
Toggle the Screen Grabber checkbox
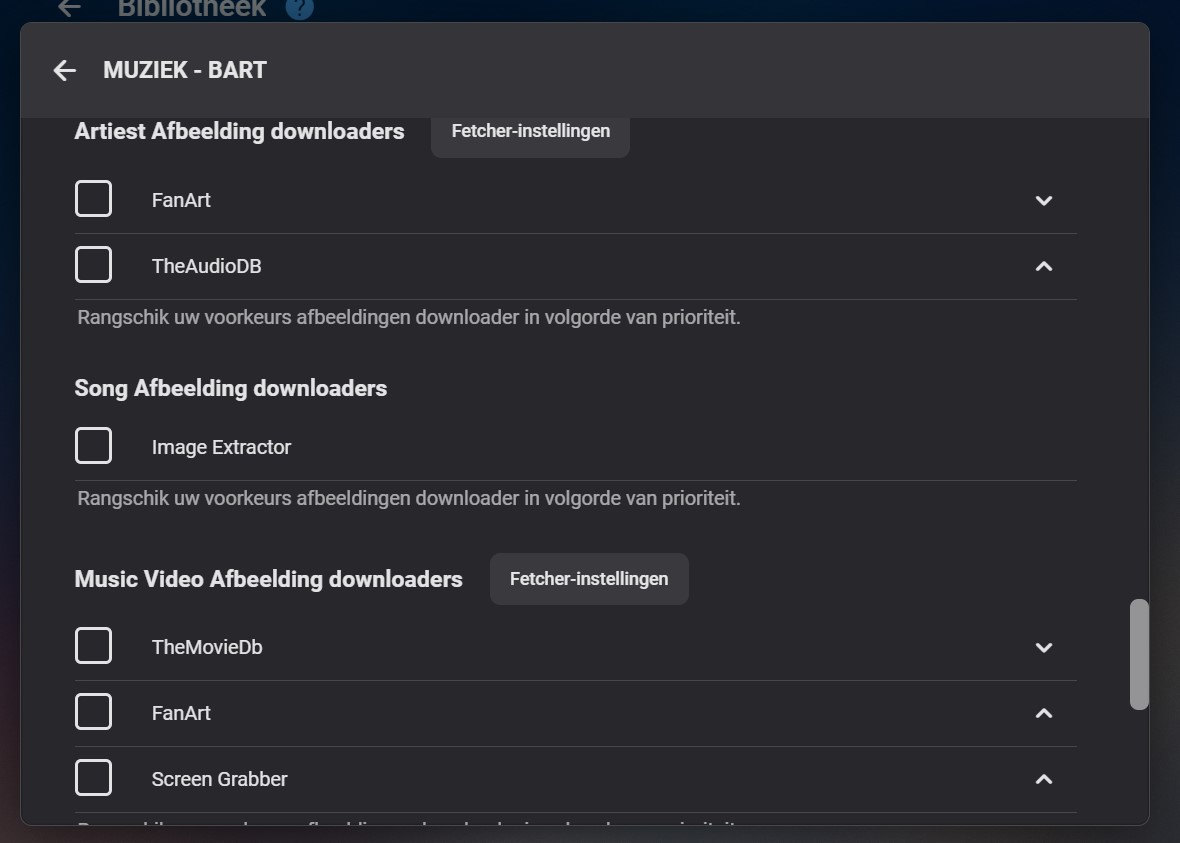click(94, 778)
